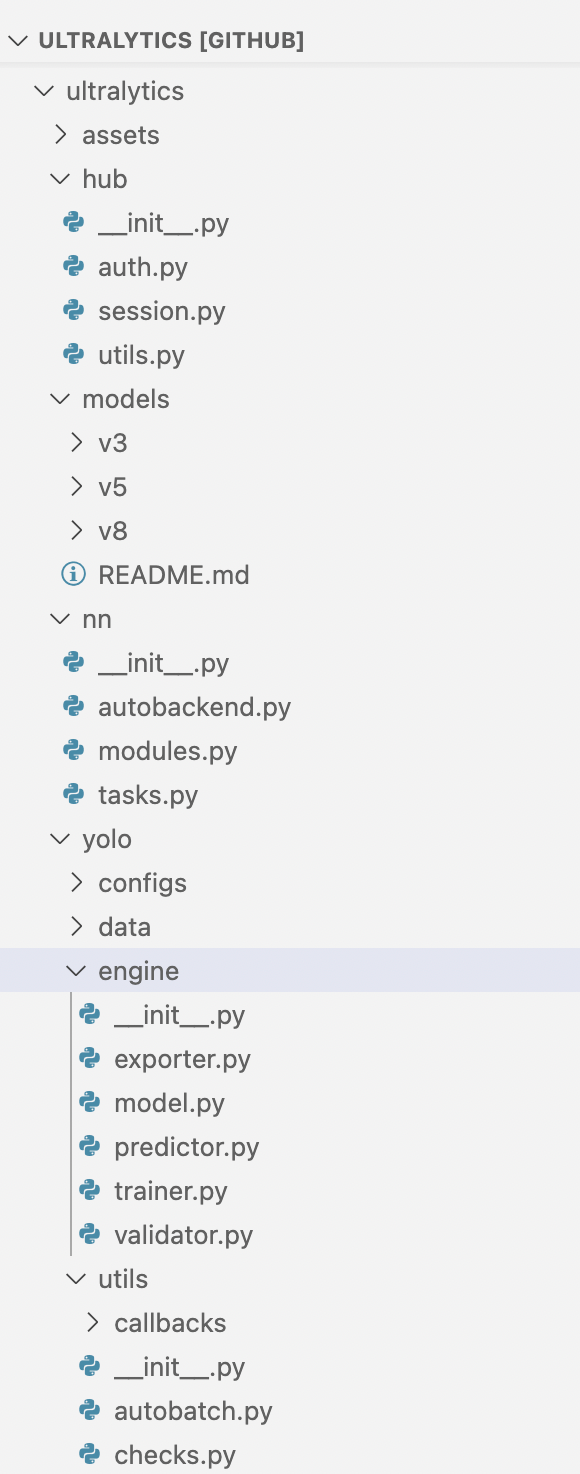Collapse the engine folder
Viewport: 580px width, 1474px height.
(76, 970)
